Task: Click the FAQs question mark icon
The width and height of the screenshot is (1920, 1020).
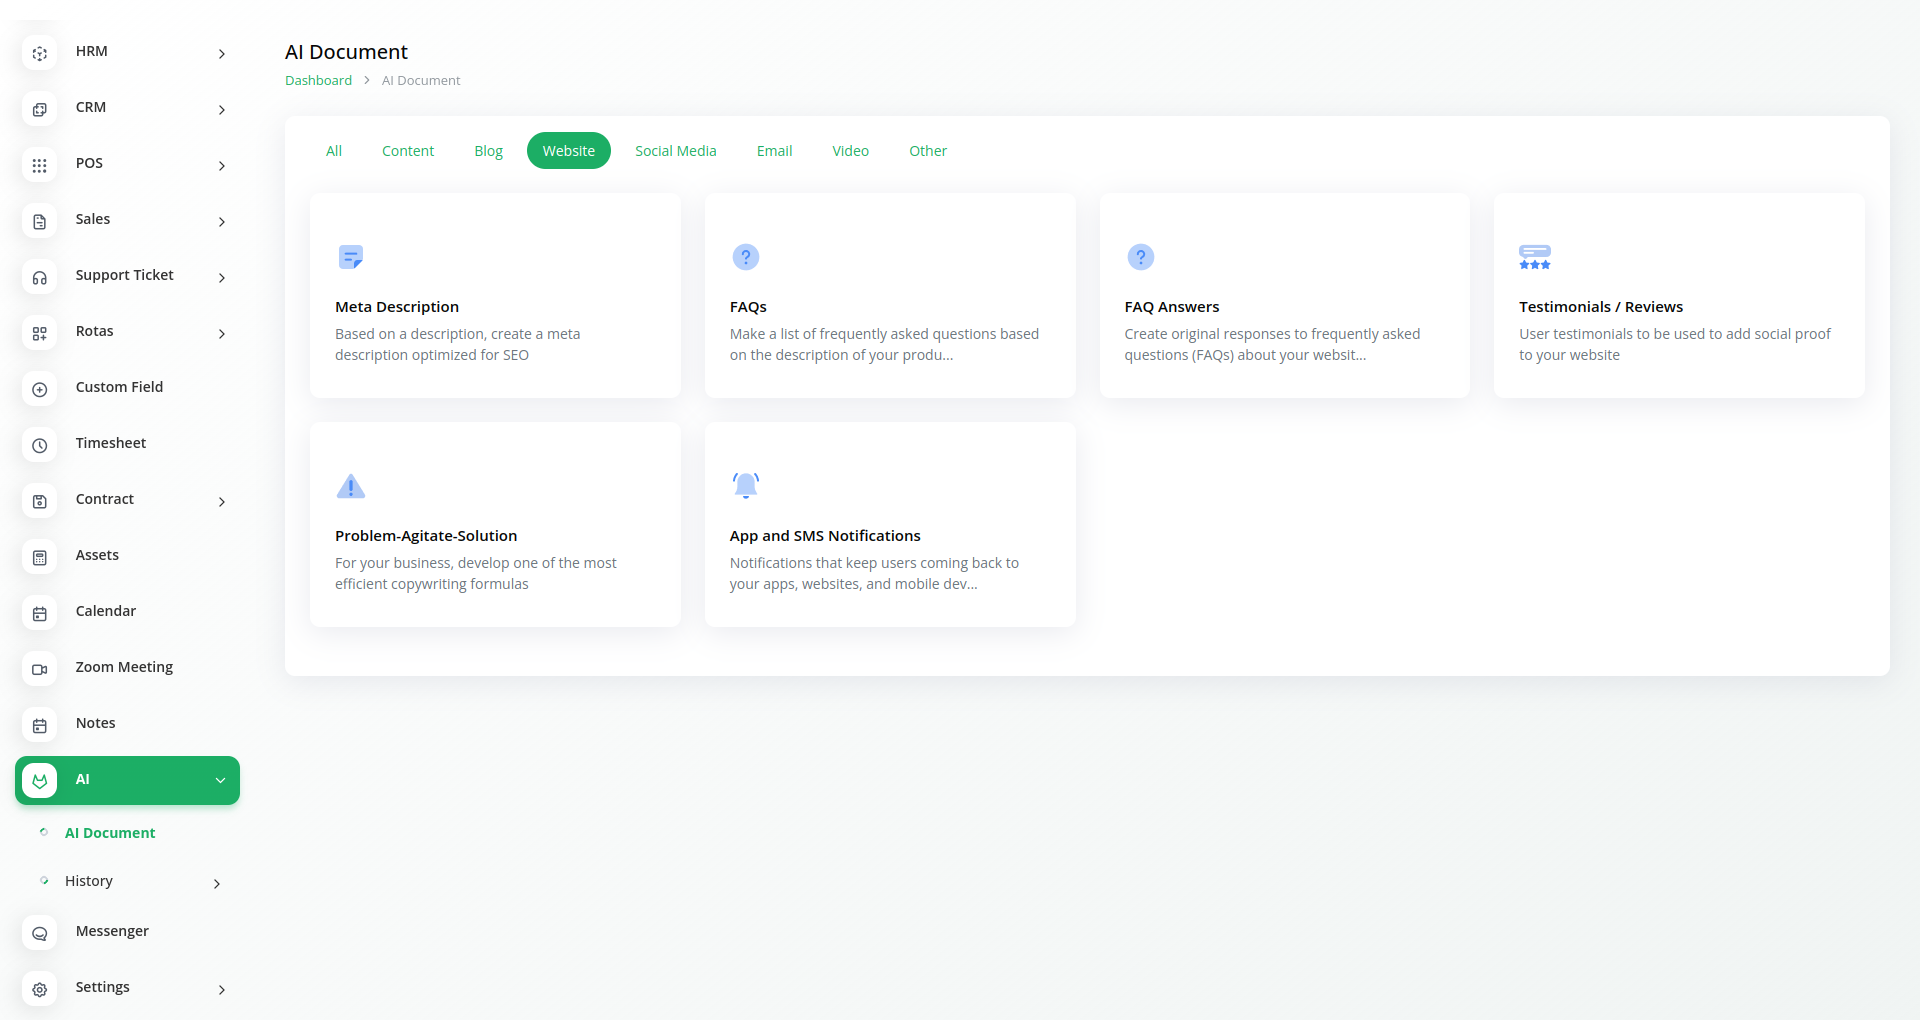Action: [x=745, y=257]
